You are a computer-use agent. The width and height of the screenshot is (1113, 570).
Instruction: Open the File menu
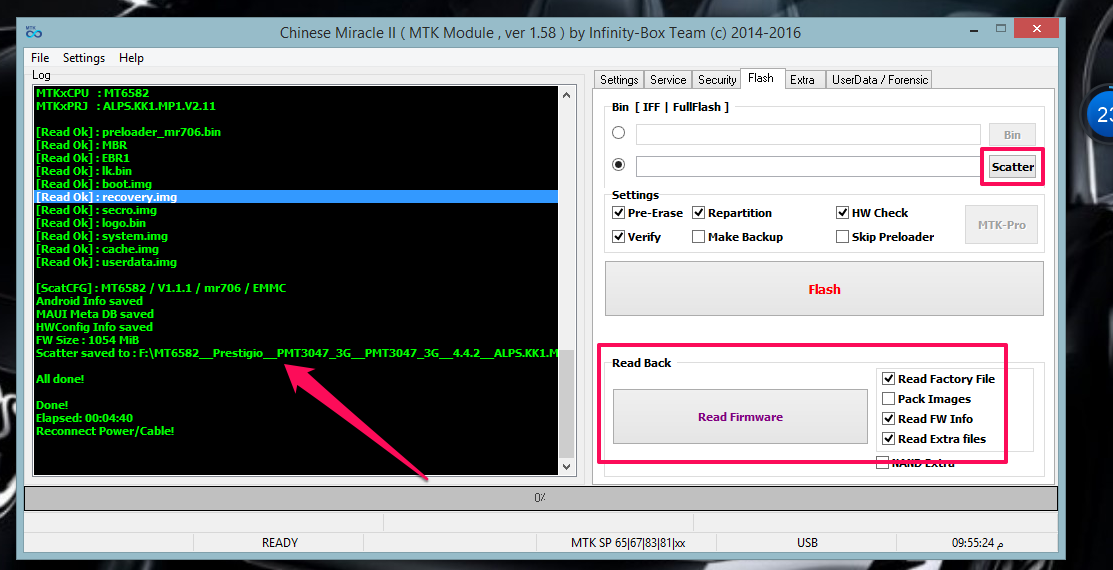[40, 58]
